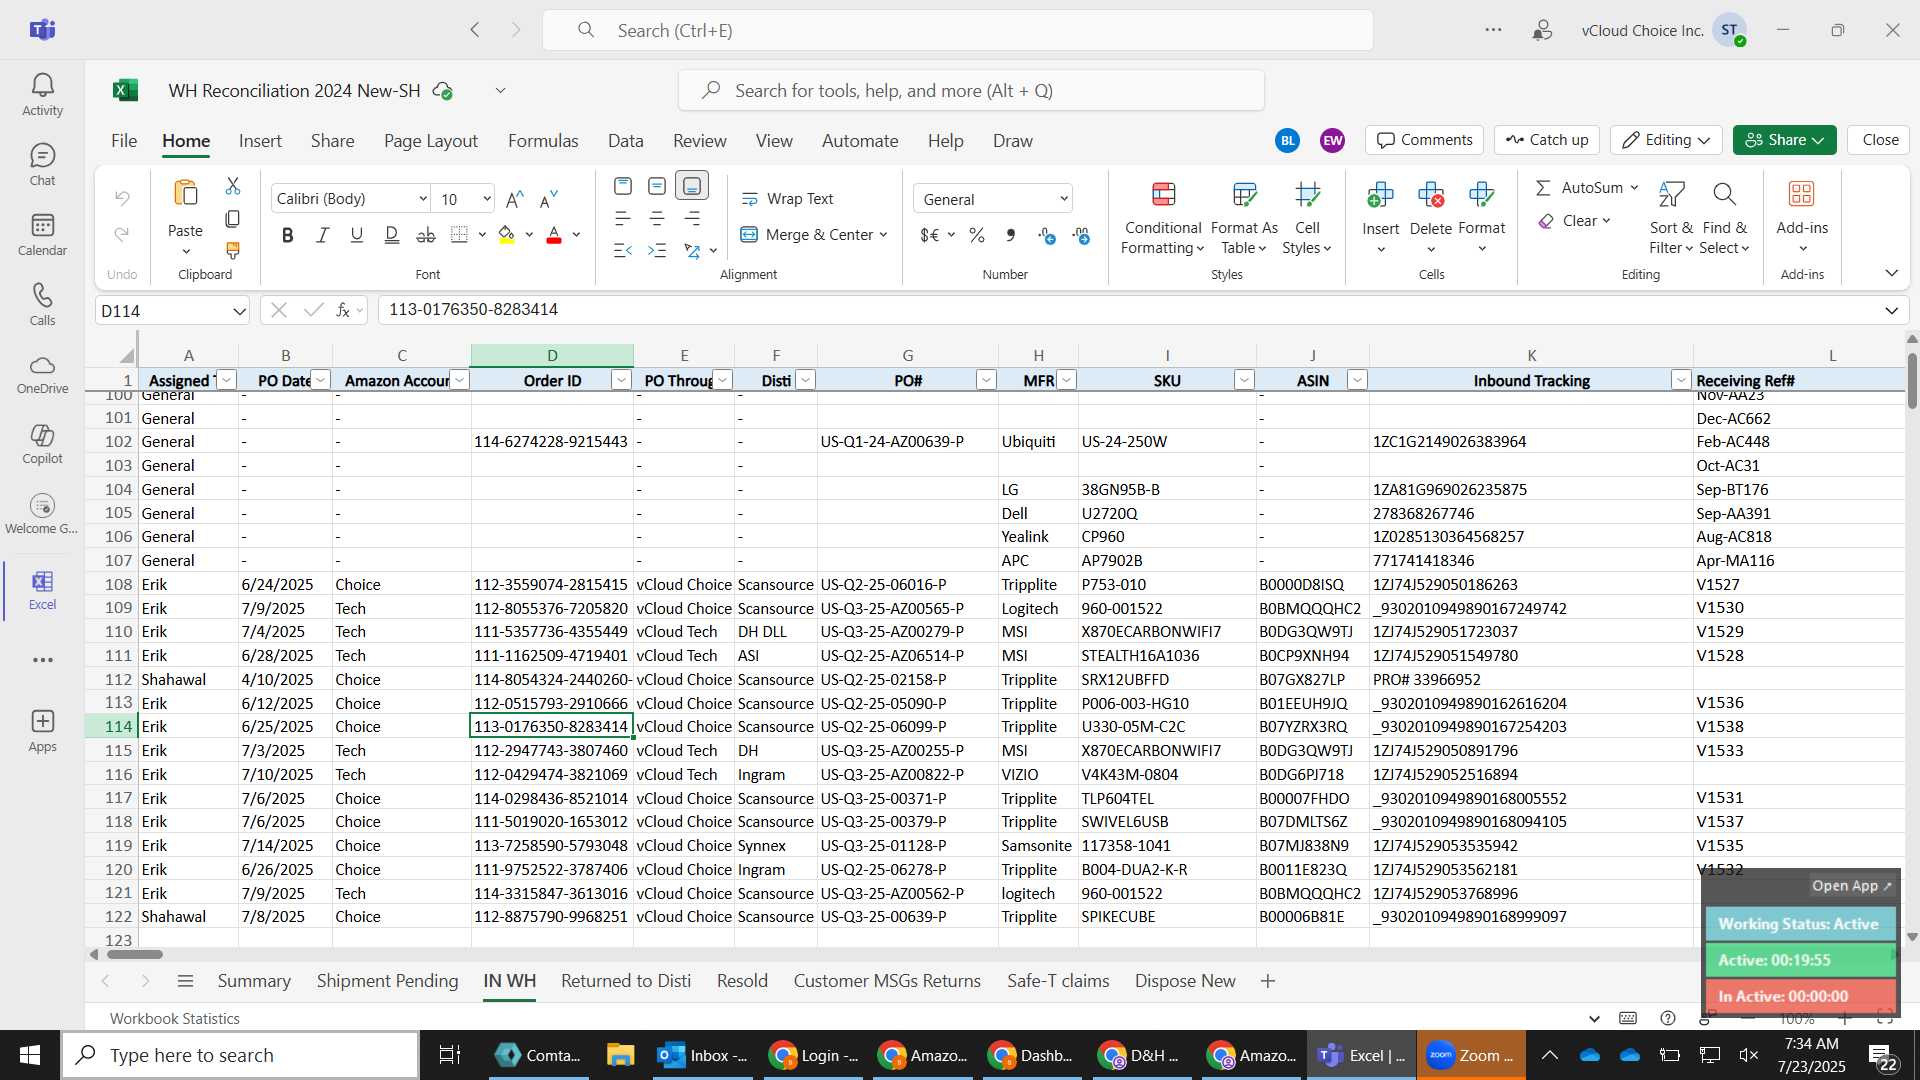This screenshot has width=1920, height=1080.
Task: Open Calls in Teams sidebar
Action: click(x=42, y=305)
